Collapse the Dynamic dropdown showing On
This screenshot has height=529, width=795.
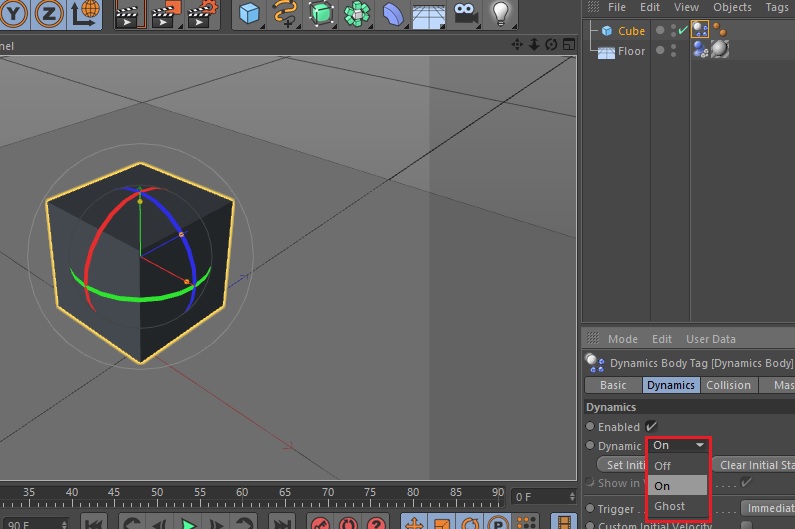coord(678,445)
